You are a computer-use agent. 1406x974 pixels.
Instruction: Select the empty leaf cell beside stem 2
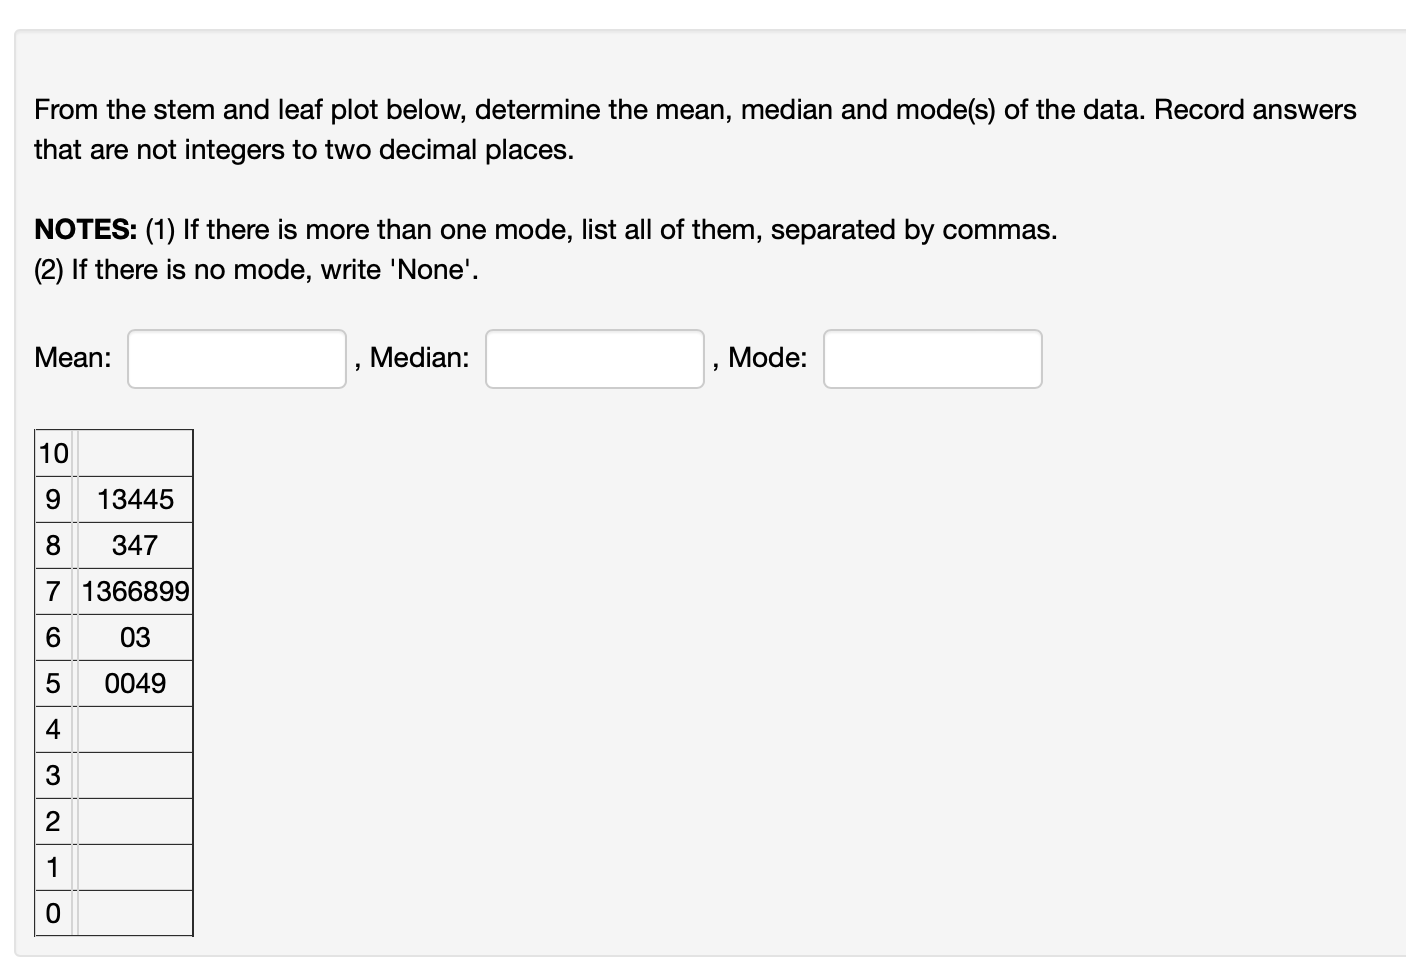(135, 821)
